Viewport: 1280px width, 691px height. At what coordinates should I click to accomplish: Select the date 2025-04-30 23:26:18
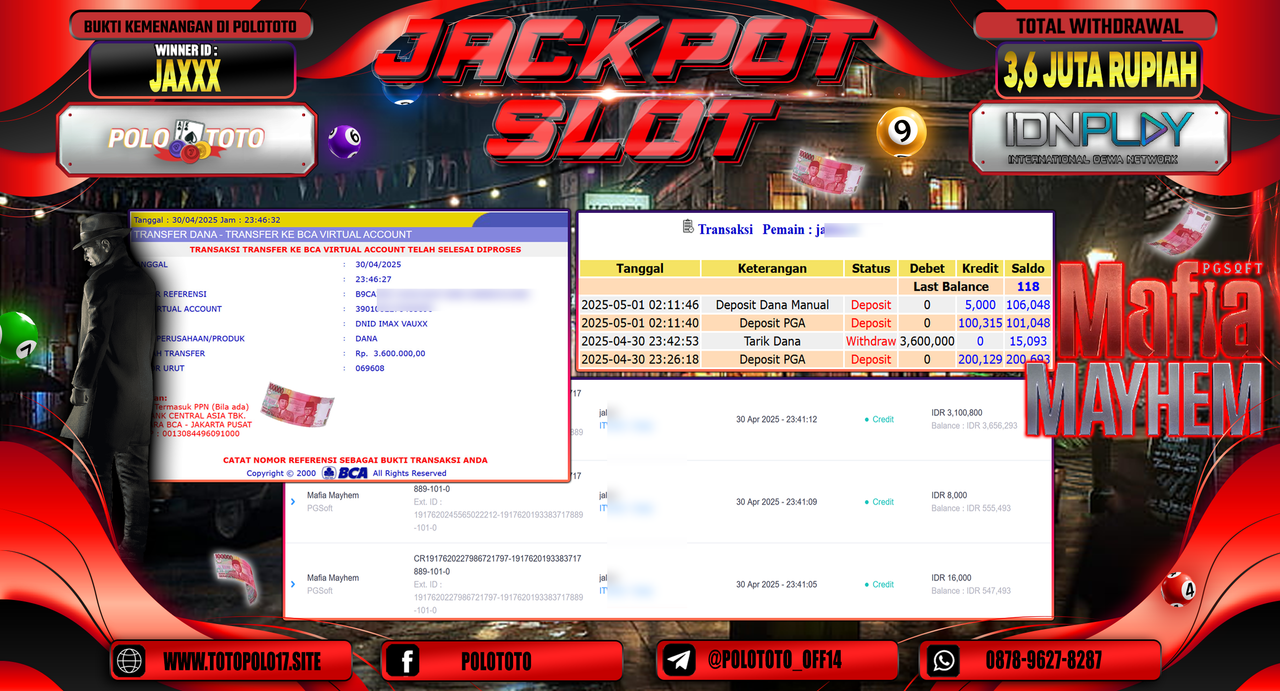pyautogui.click(x=640, y=359)
